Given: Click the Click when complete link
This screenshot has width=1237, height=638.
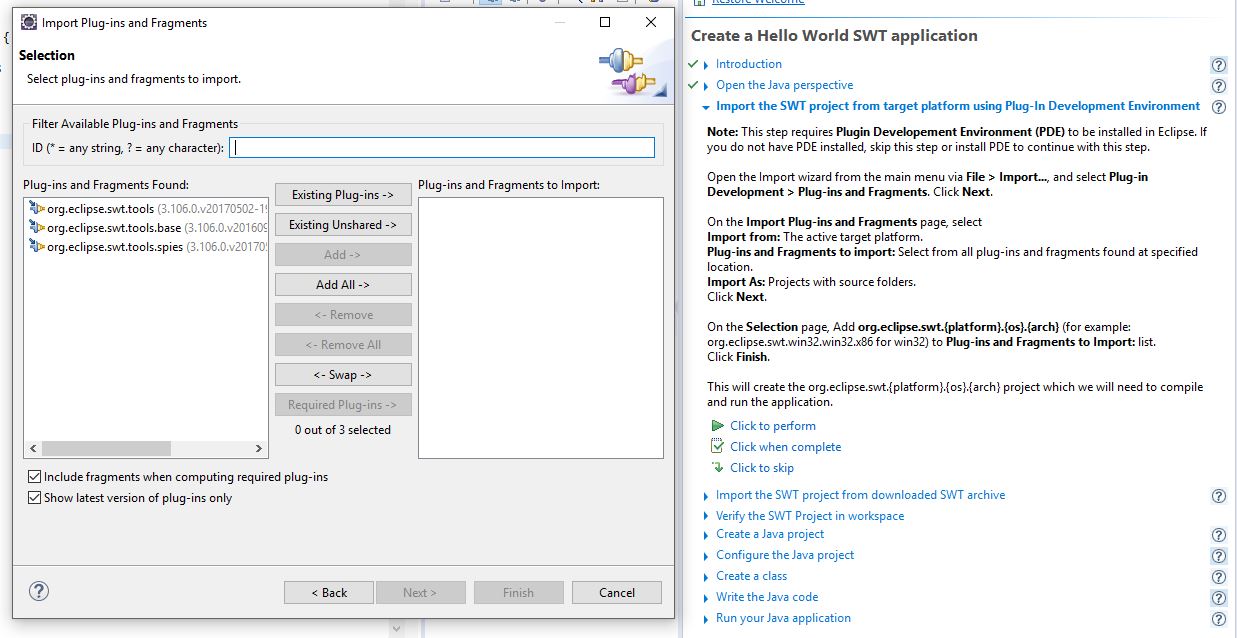Looking at the screenshot, I should [x=786, y=447].
